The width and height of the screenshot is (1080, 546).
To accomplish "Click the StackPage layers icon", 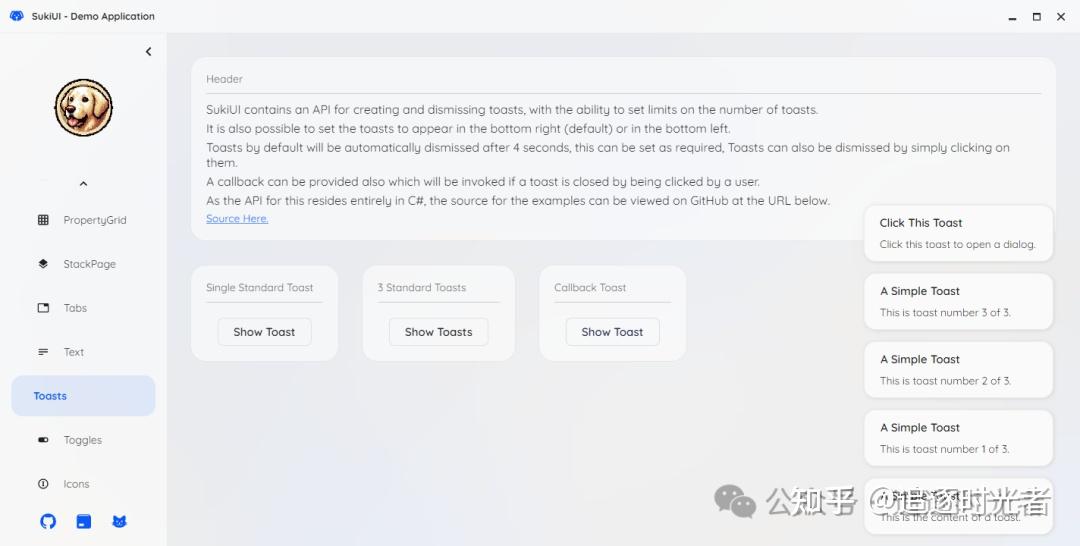I will click(x=43, y=264).
